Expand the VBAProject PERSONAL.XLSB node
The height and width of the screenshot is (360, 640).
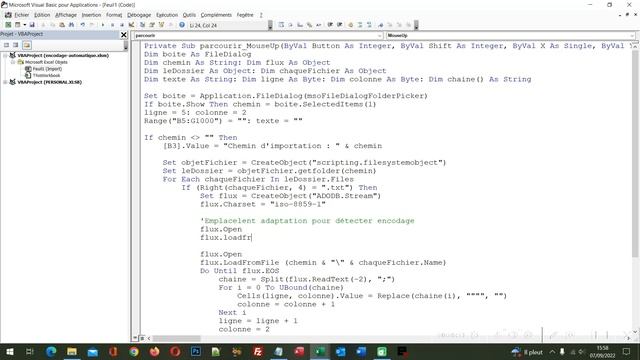pyautogui.click(x=5, y=82)
